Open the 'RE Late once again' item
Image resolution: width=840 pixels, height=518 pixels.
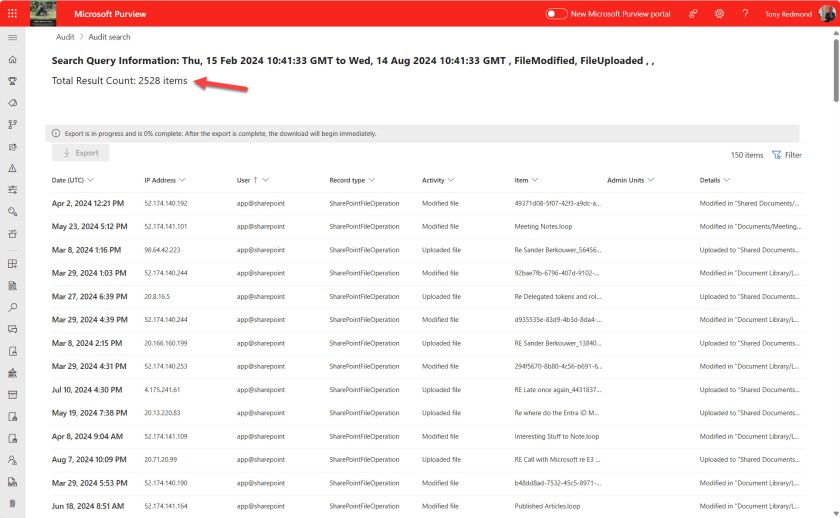click(558, 390)
